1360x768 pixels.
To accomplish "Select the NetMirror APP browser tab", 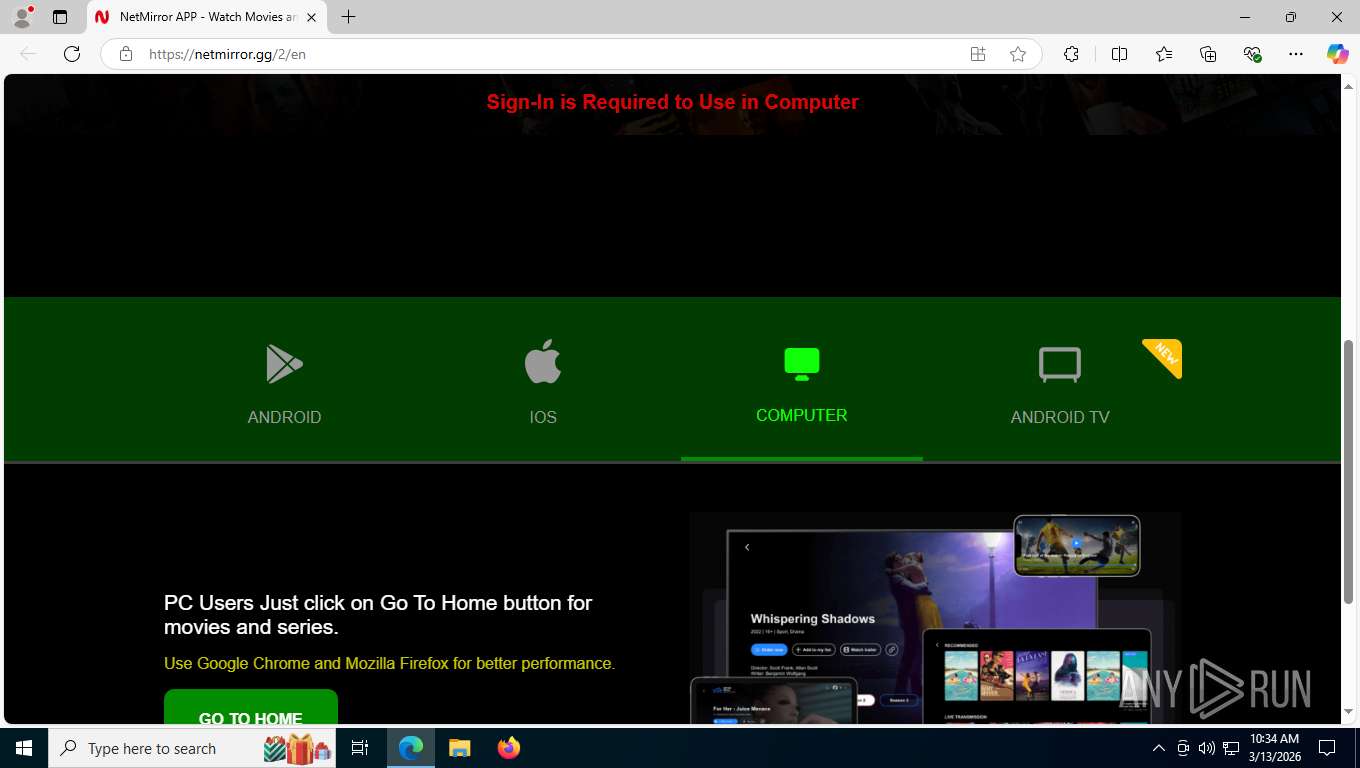I will point(207,17).
